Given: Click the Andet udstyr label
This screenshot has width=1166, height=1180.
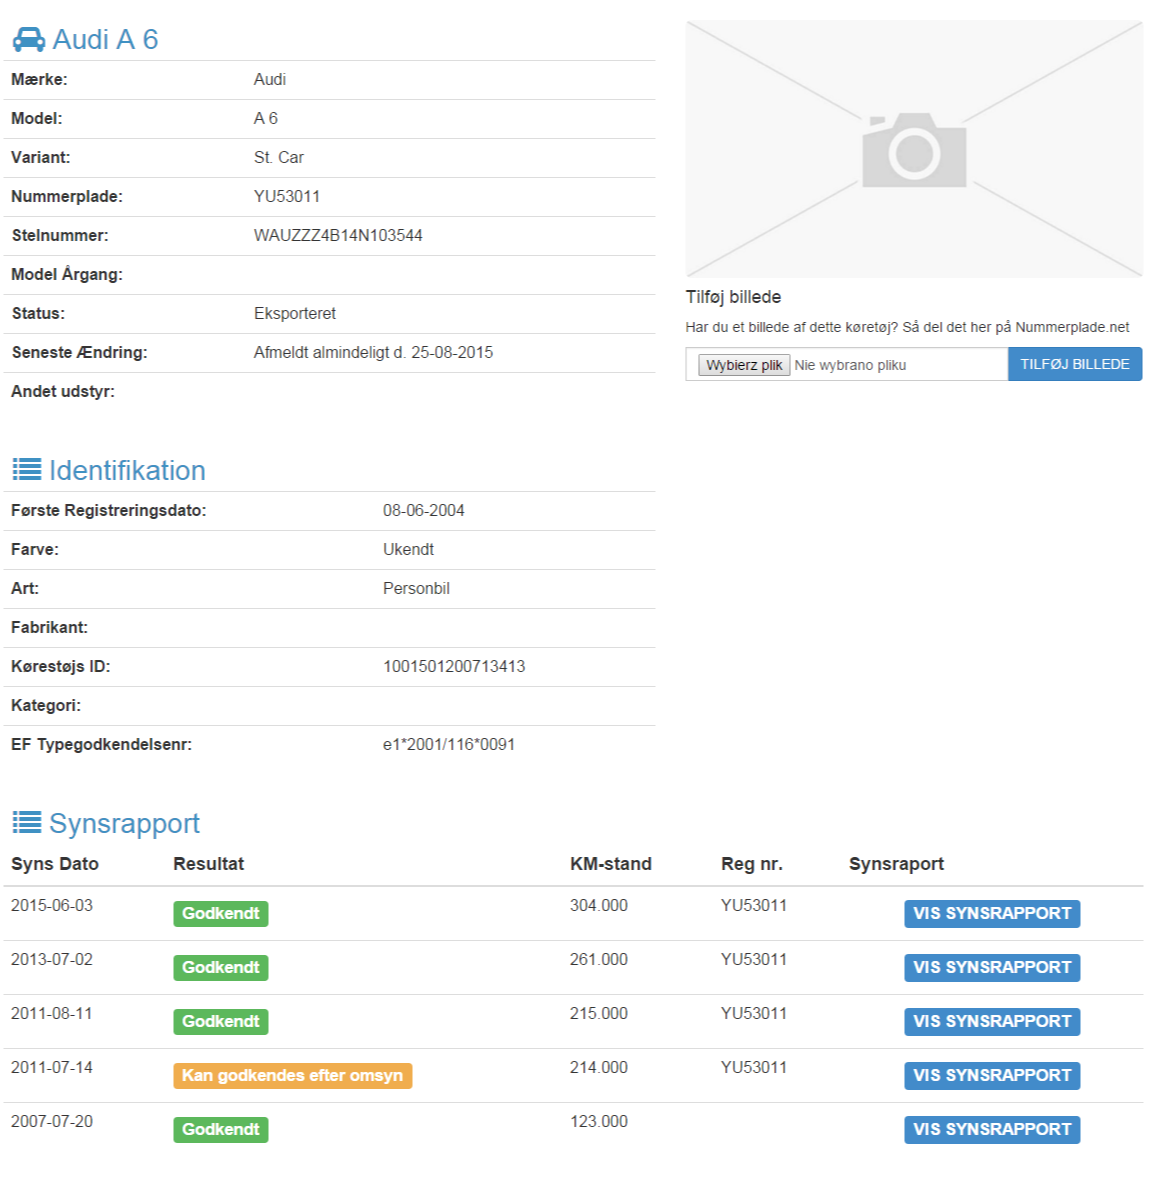Looking at the screenshot, I should pyautogui.click(x=63, y=392).
